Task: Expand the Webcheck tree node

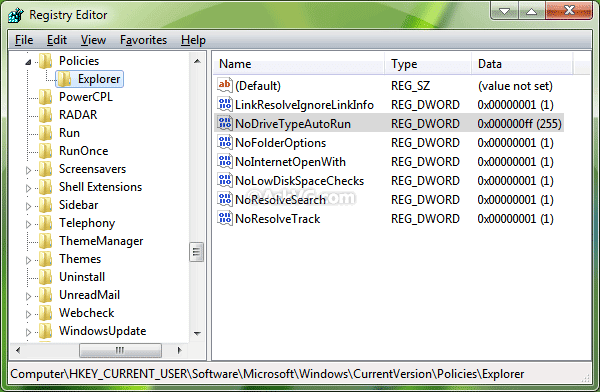Action: [28, 314]
